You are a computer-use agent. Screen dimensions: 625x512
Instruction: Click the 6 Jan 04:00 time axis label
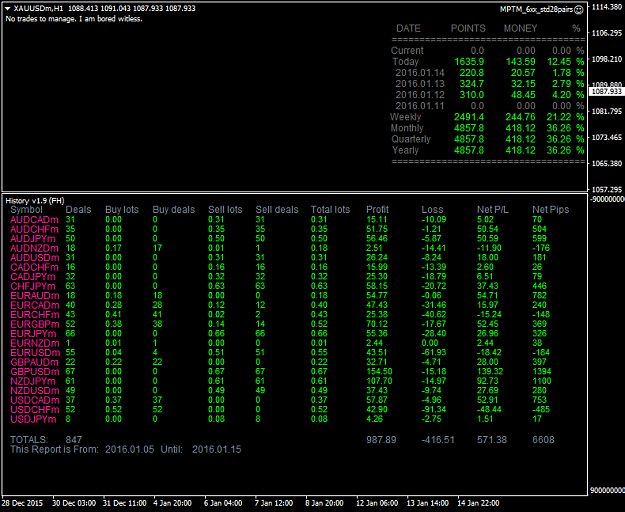[223, 503]
